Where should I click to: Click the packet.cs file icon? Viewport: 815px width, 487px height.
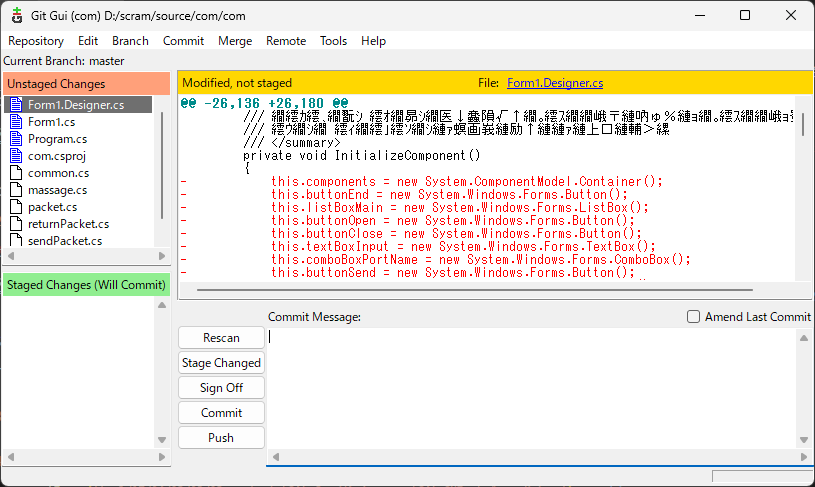16,207
